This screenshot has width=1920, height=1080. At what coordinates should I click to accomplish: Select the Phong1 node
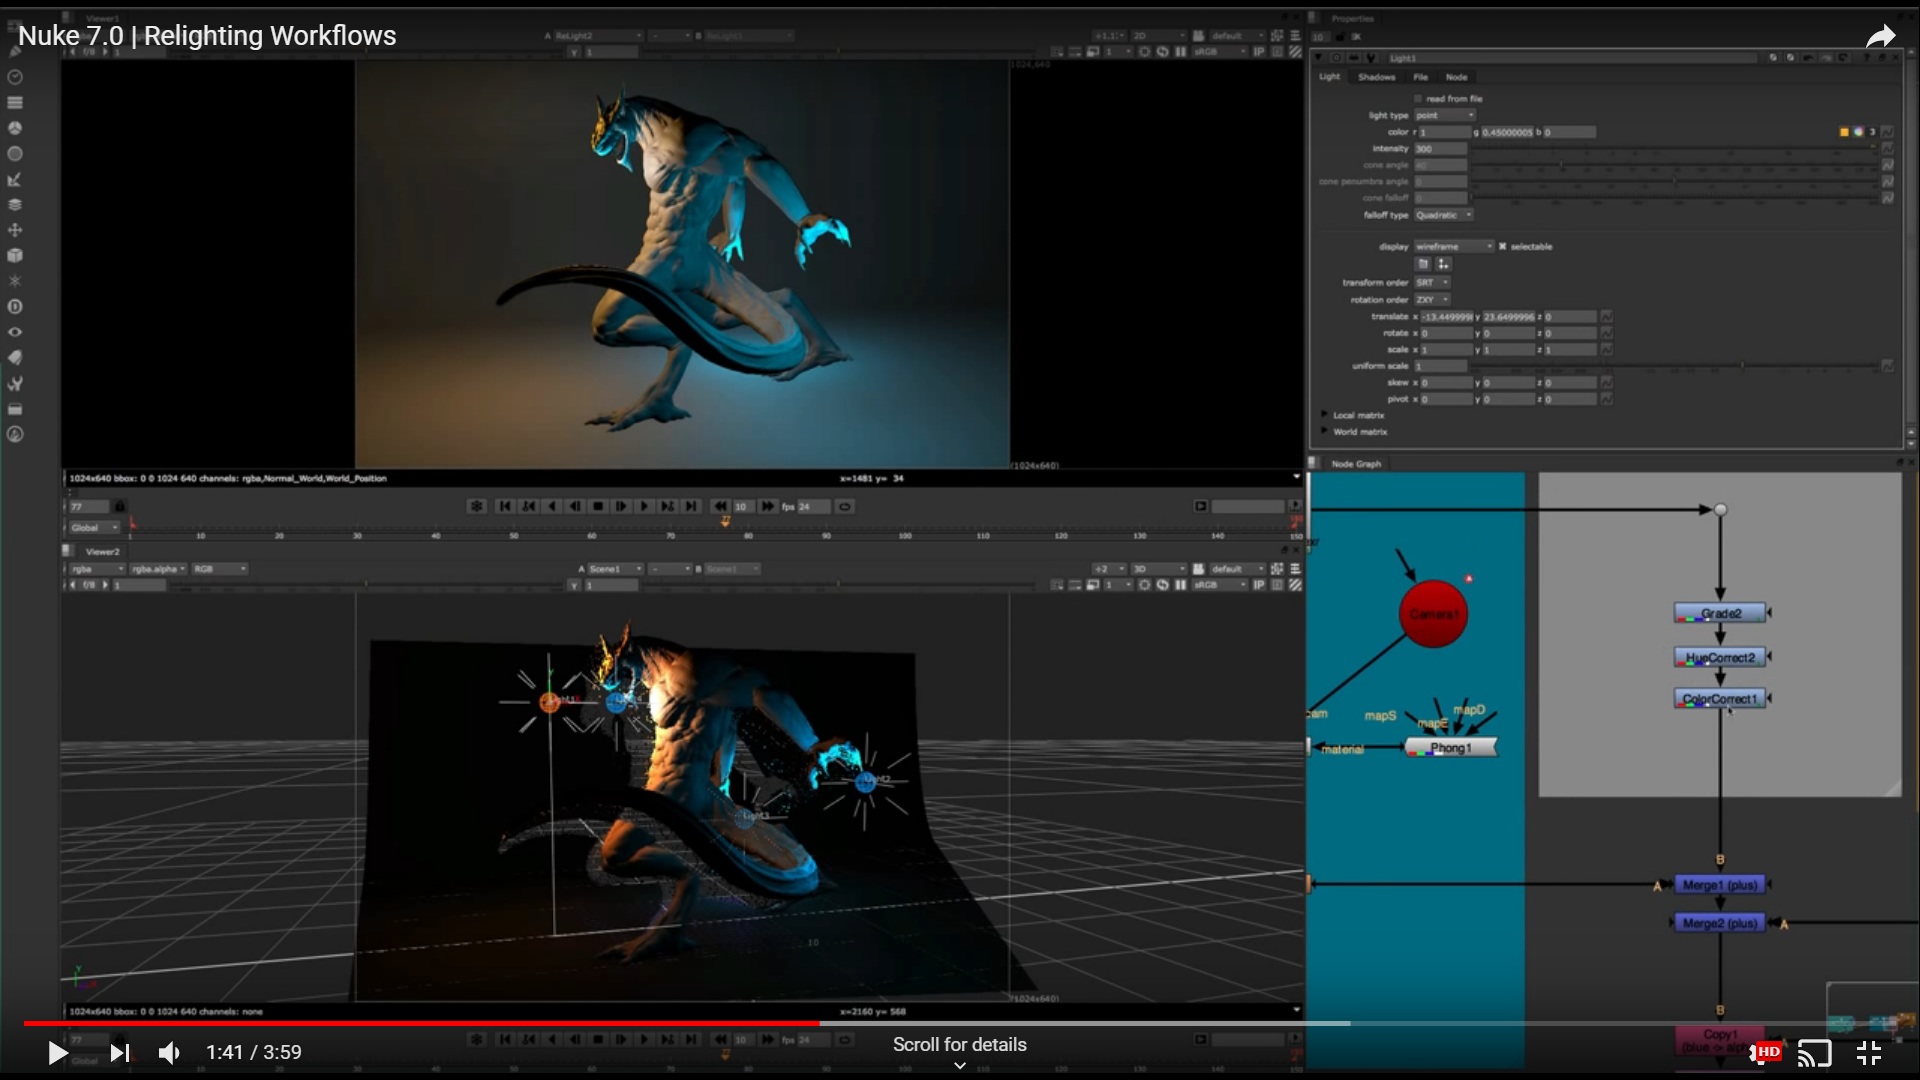pyautogui.click(x=1451, y=747)
